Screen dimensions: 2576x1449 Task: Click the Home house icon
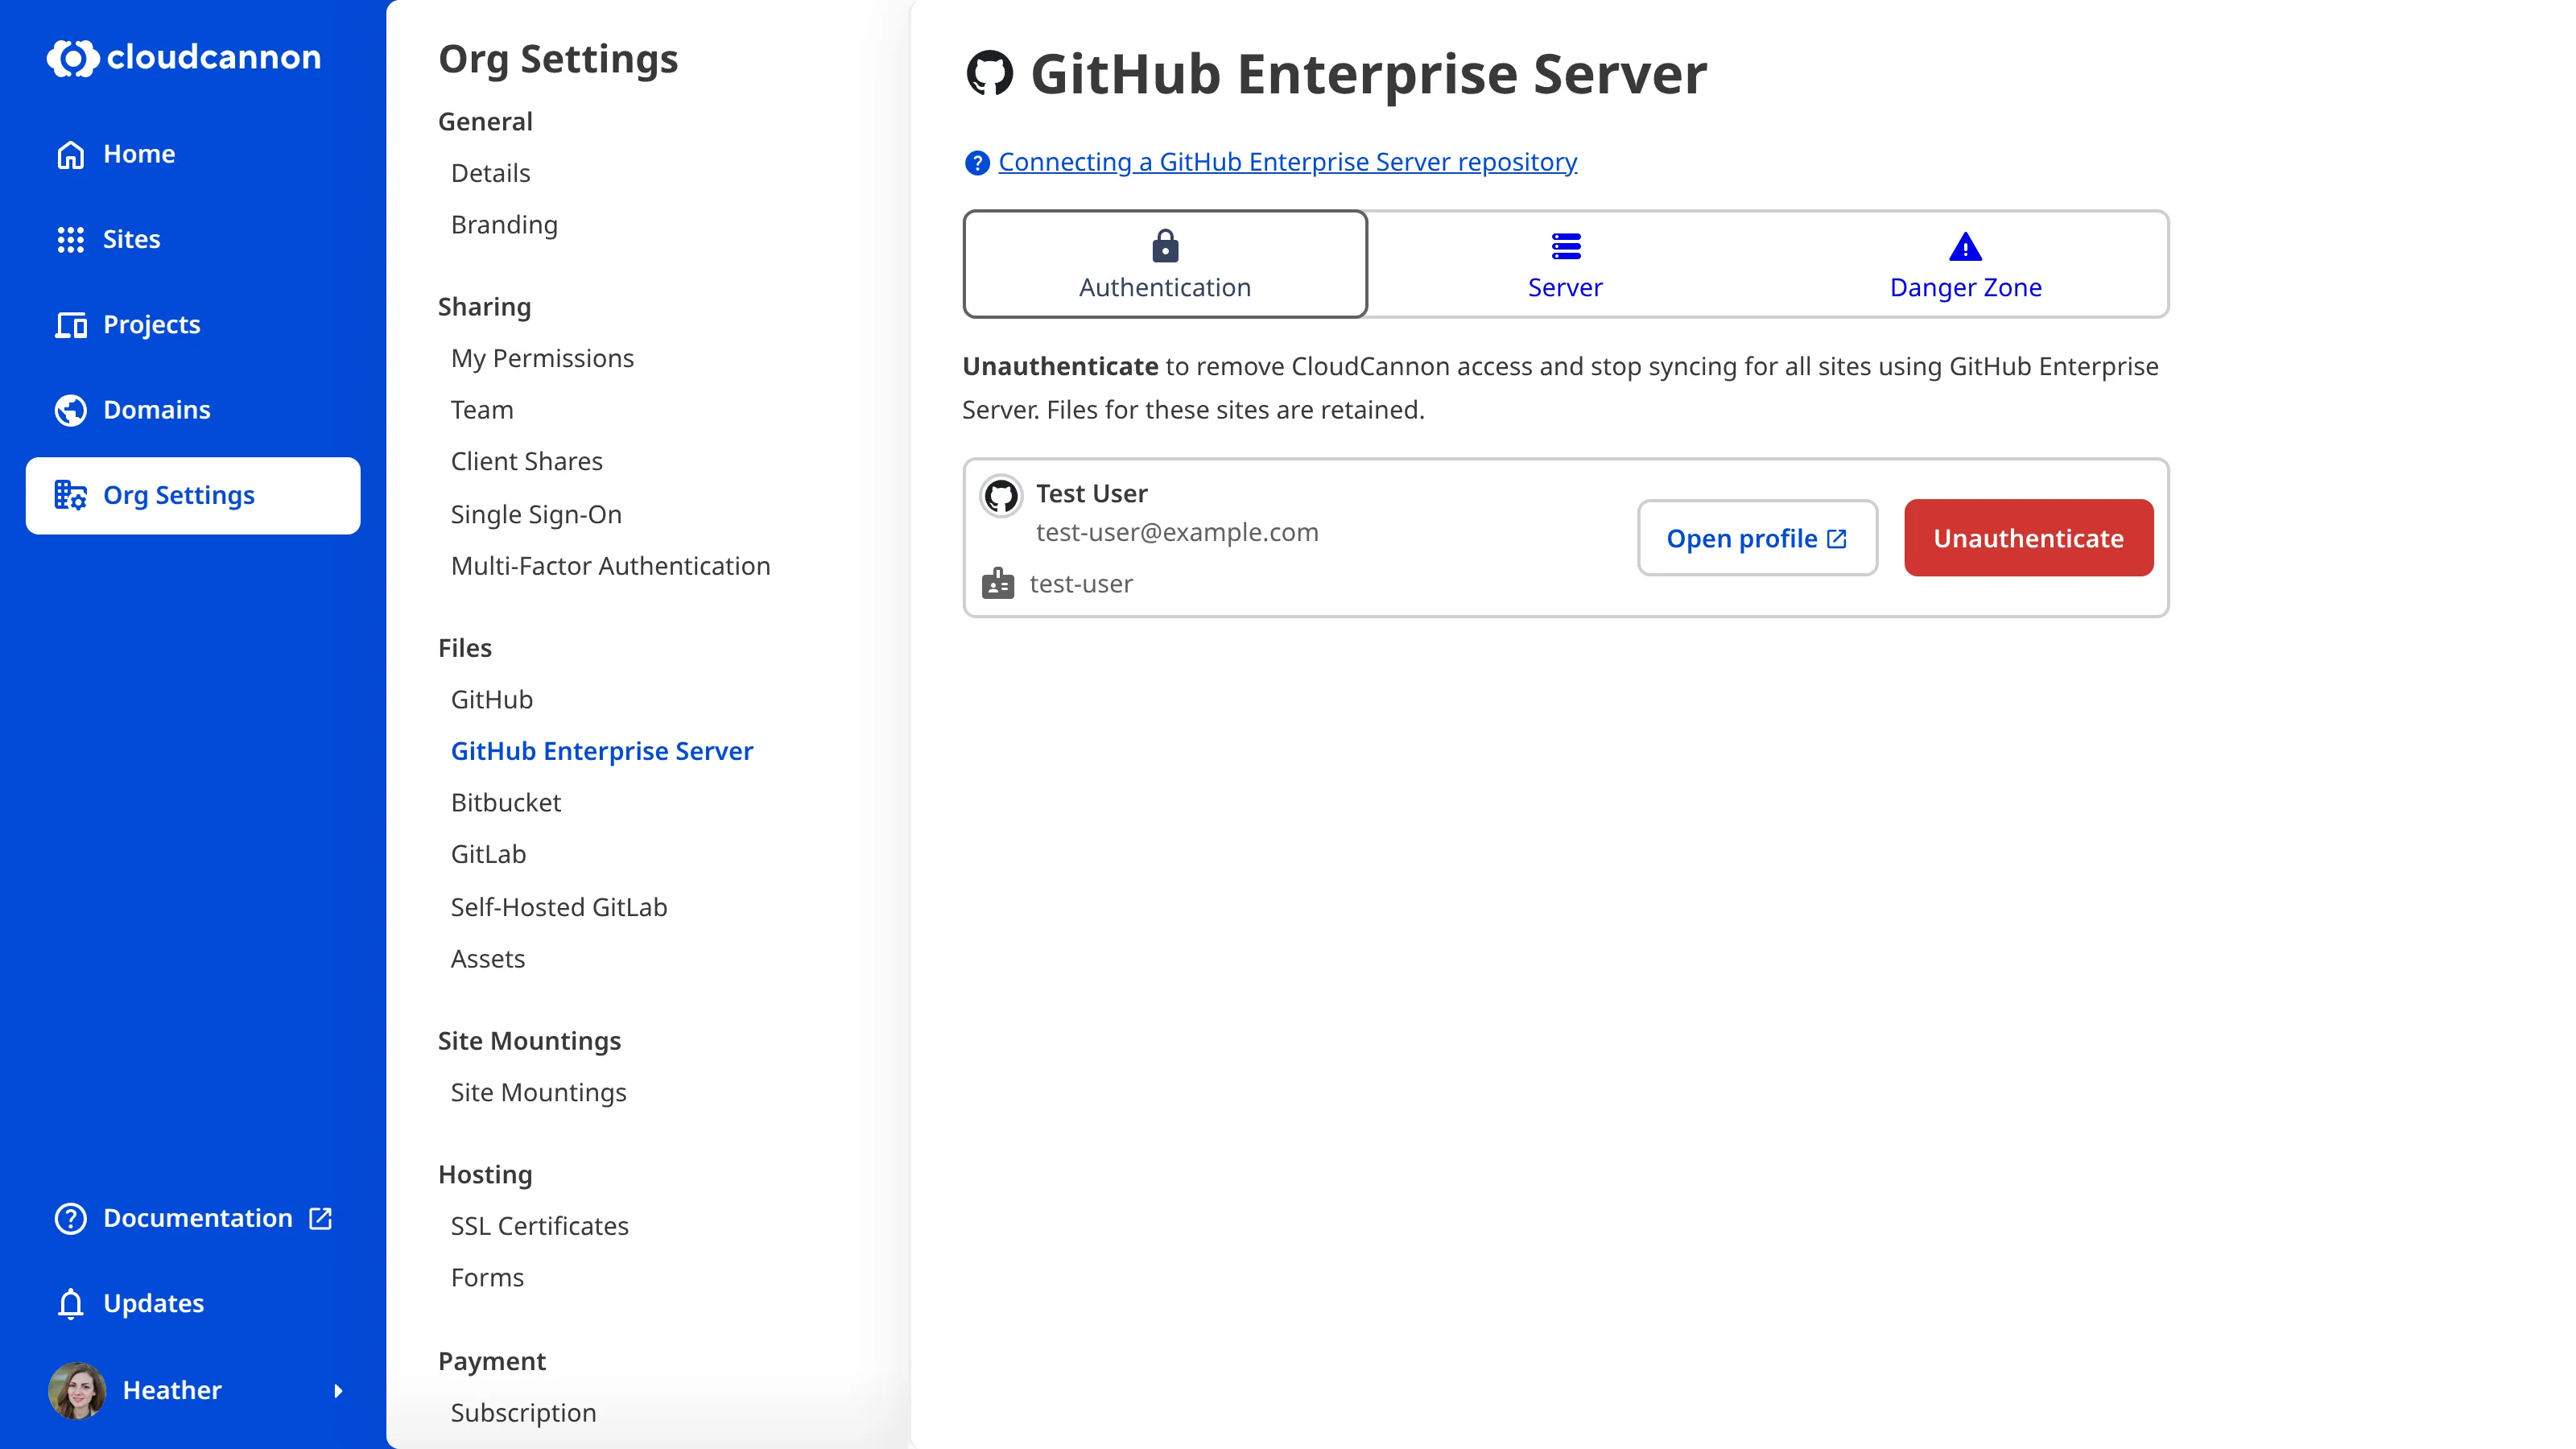click(70, 154)
